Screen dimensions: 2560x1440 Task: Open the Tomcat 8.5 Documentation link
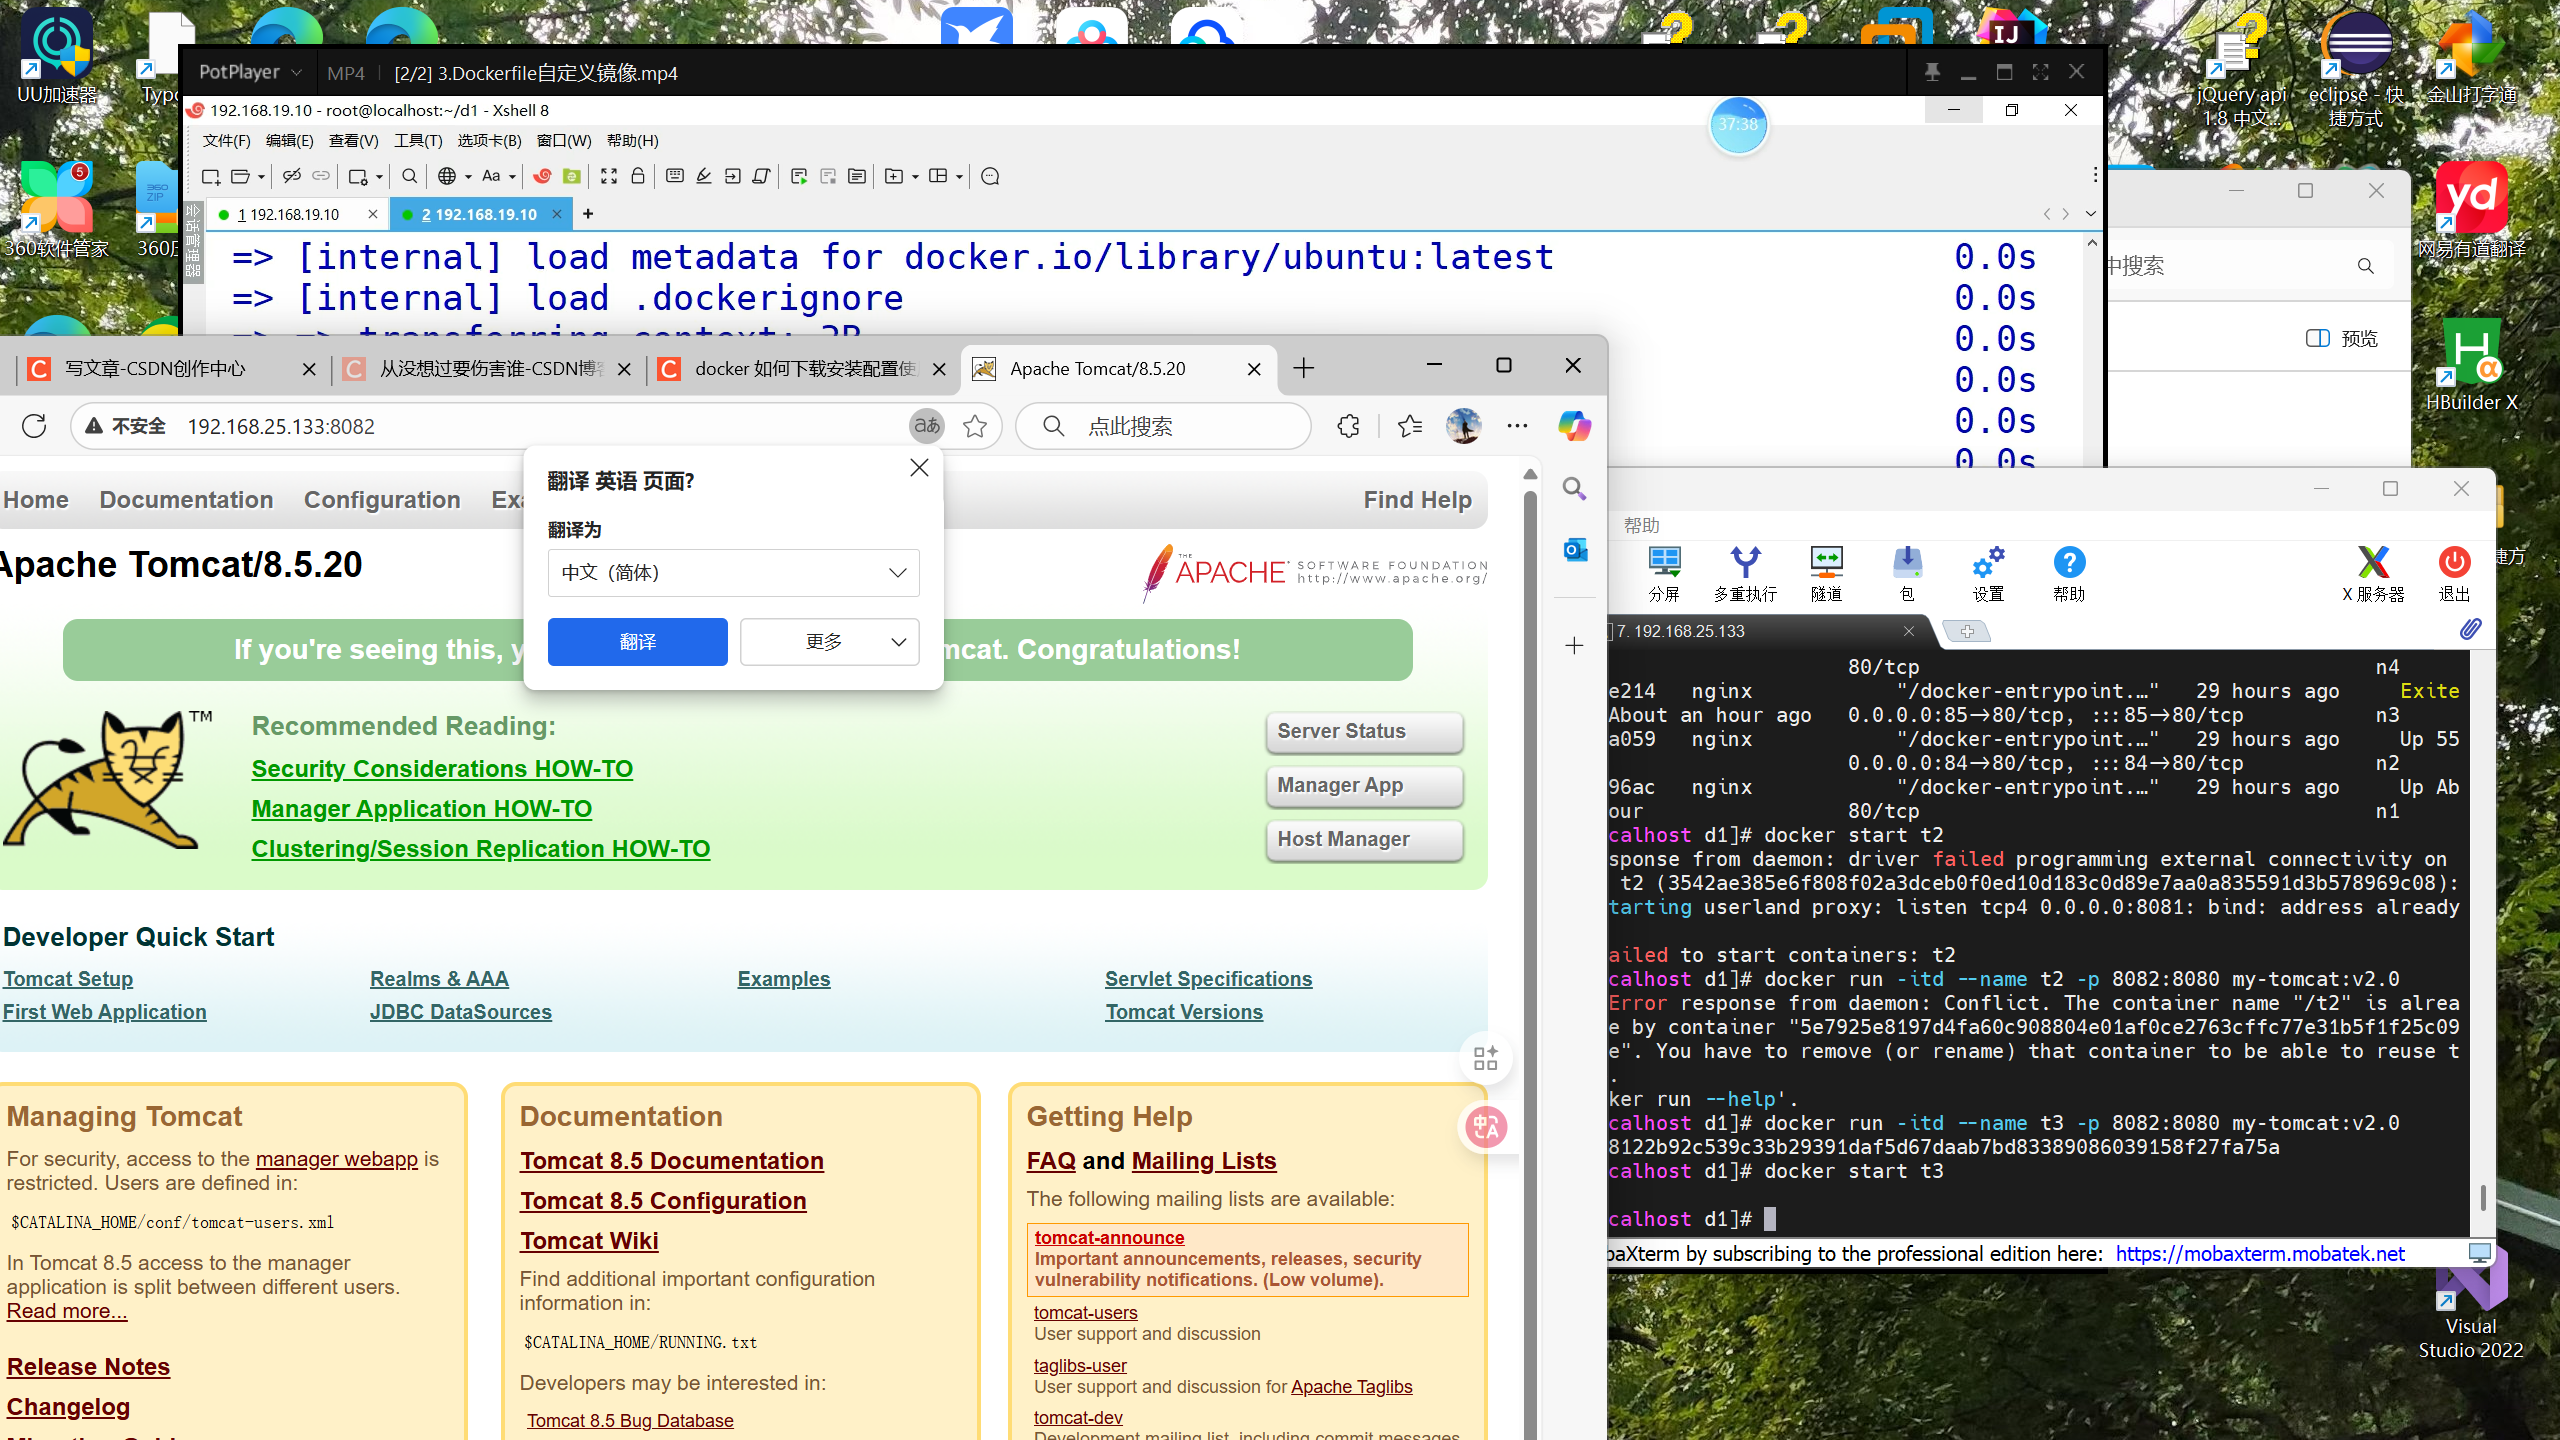point(672,1160)
